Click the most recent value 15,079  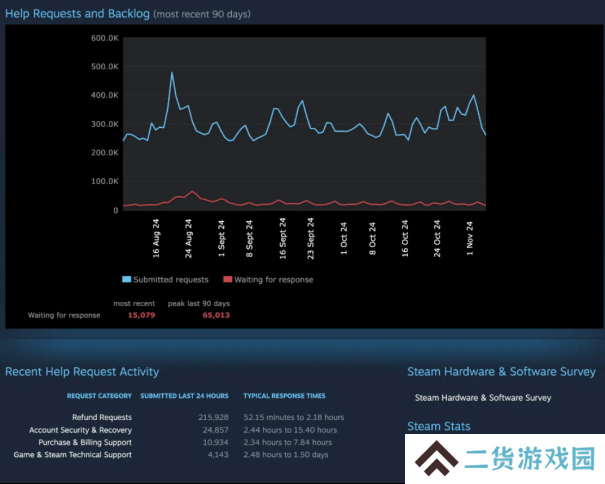pos(141,315)
